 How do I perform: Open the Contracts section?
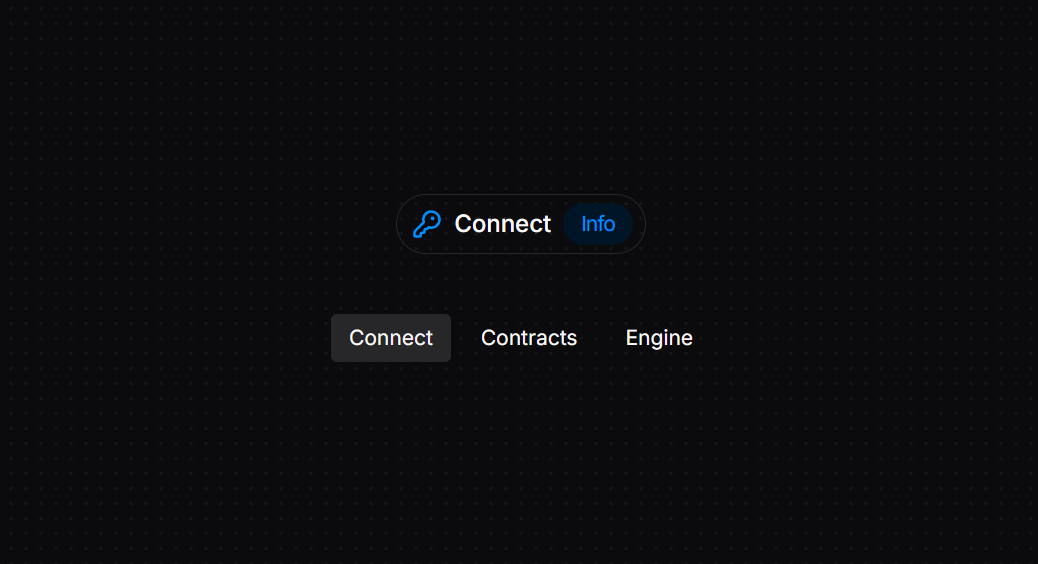click(529, 338)
